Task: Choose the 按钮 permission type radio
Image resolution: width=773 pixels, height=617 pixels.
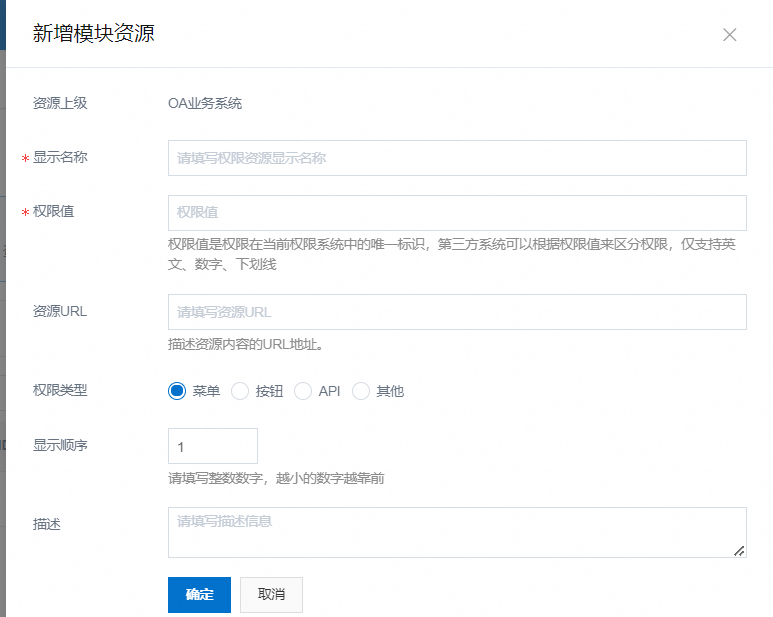Action: point(240,391)
